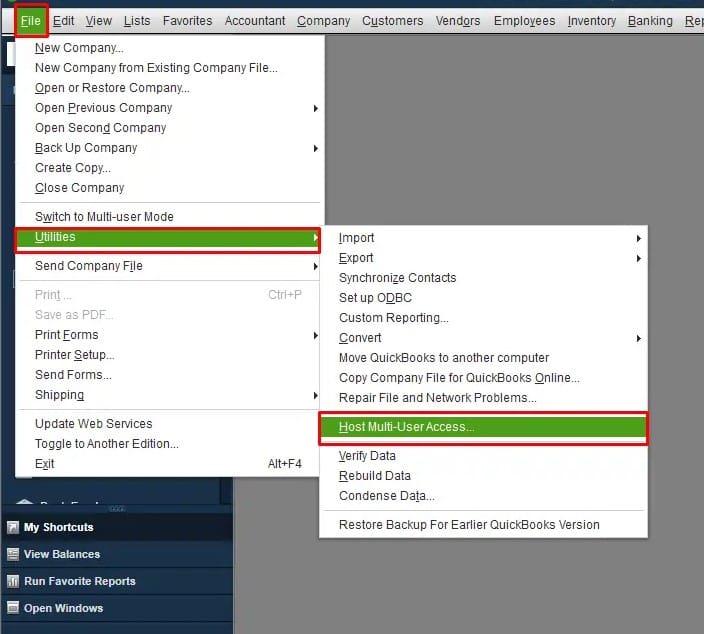The height and width of the screenshot is (634, 704).
Task: Expand the Shipping submenu
Action: click(x=169, y=395)
